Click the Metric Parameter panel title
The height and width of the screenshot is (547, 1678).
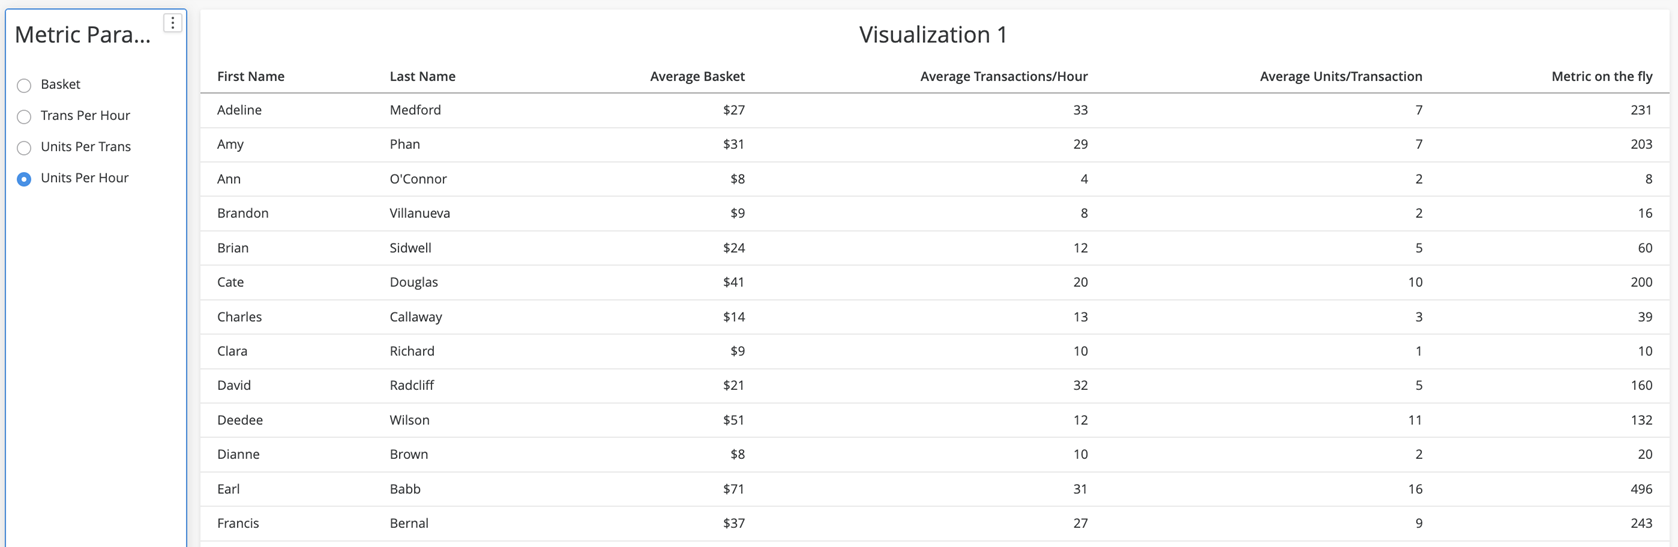(x=83, y=35)
